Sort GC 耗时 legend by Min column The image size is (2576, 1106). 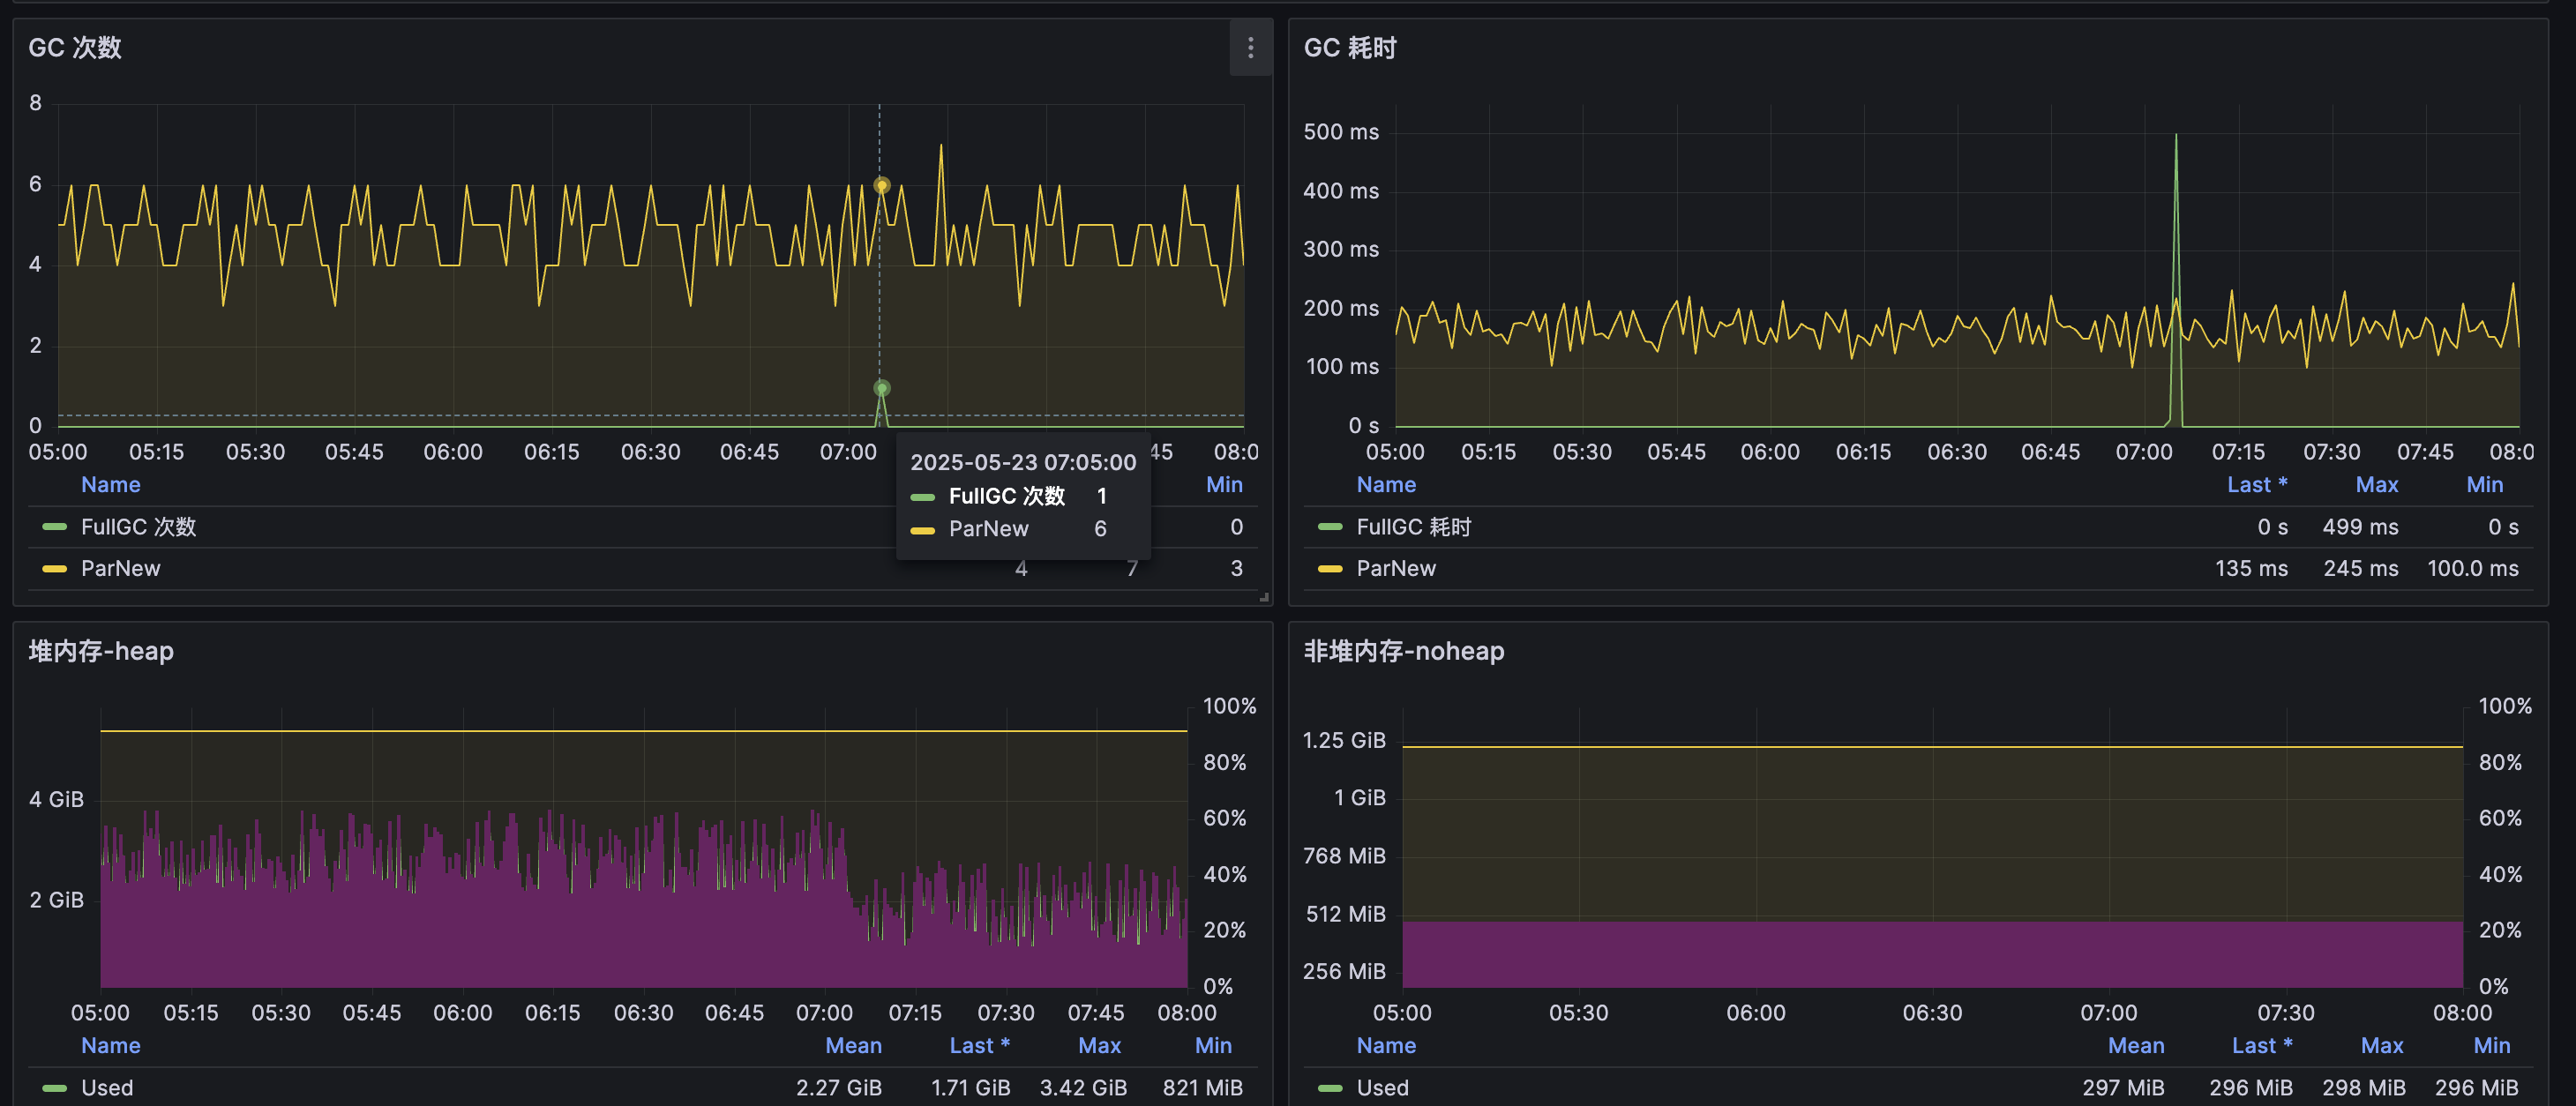tap(2484, 485)
